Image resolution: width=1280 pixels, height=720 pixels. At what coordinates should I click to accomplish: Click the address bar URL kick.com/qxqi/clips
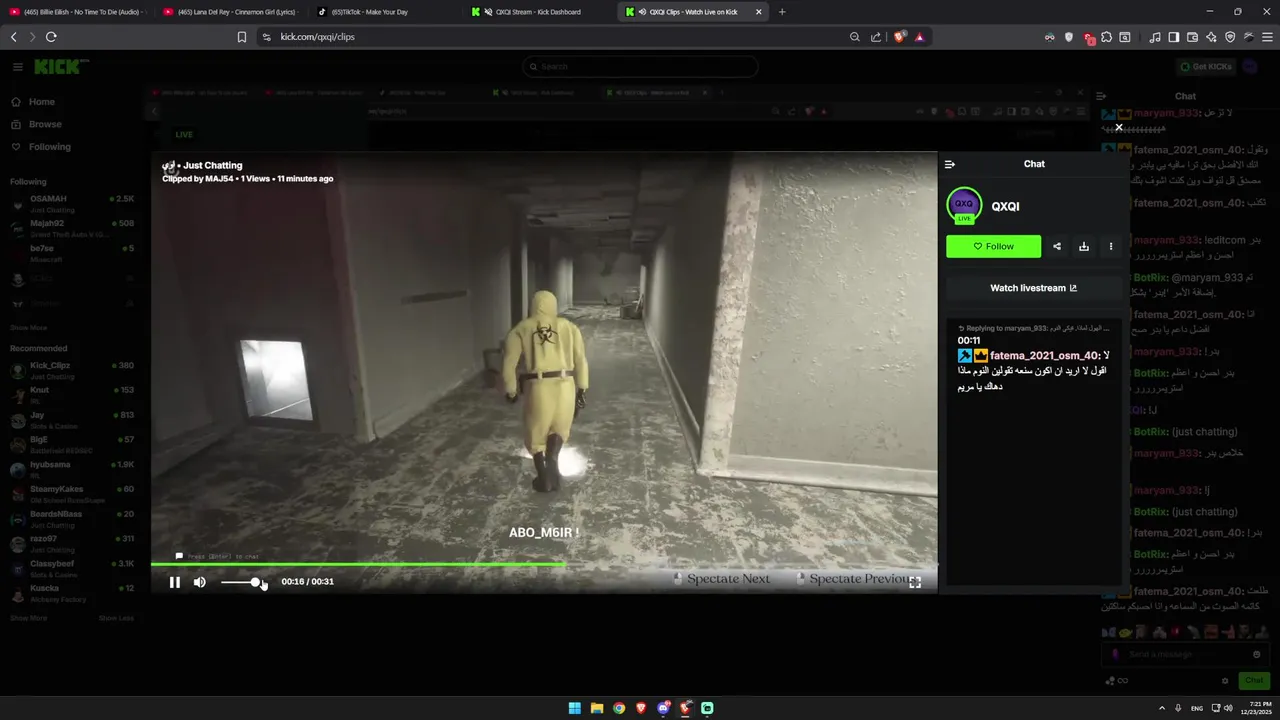pyautogui.click(x=317, y=37)
